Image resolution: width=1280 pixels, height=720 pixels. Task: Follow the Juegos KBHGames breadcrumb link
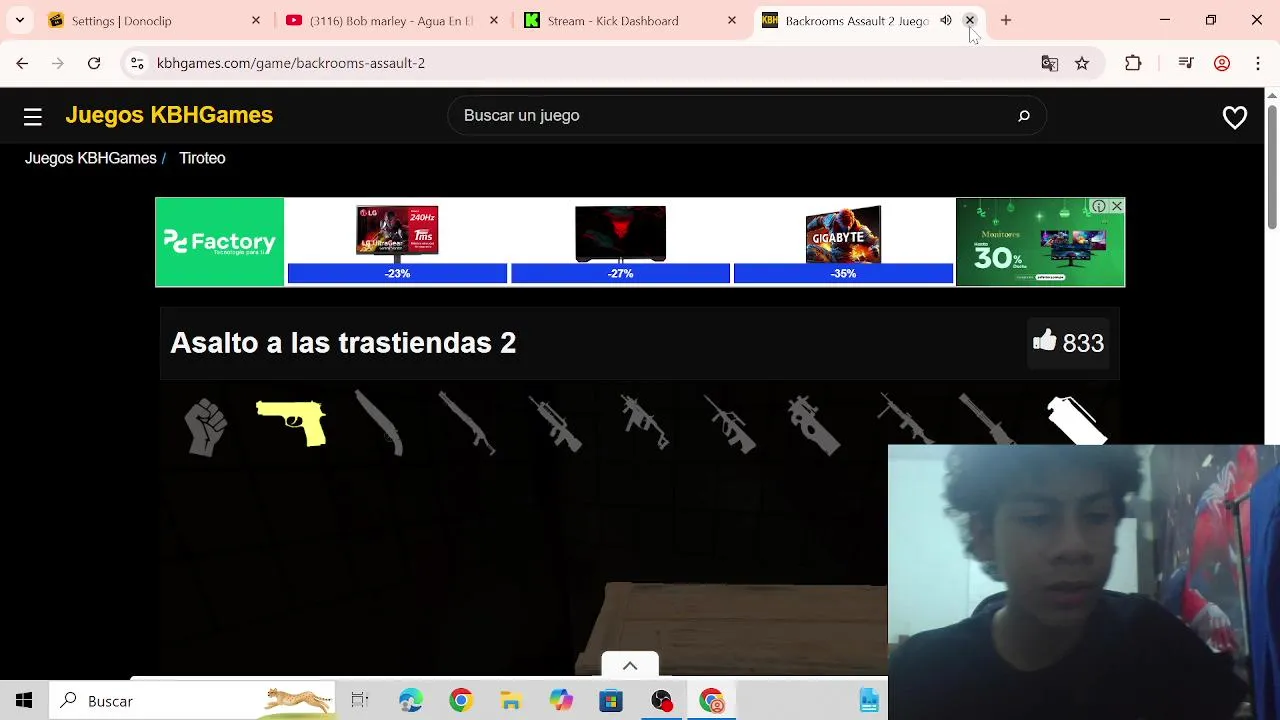(91, 158)
